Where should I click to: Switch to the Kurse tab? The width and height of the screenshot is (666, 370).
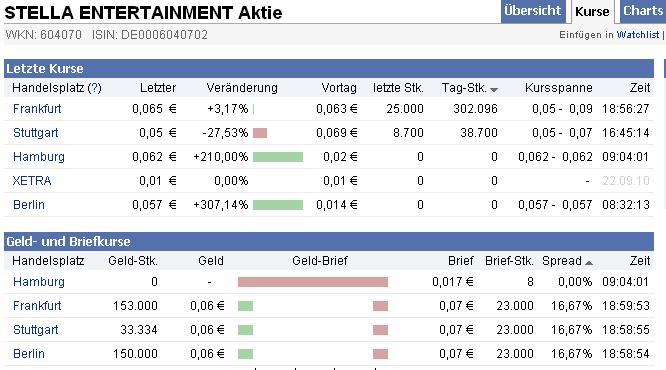pos(592,12)
